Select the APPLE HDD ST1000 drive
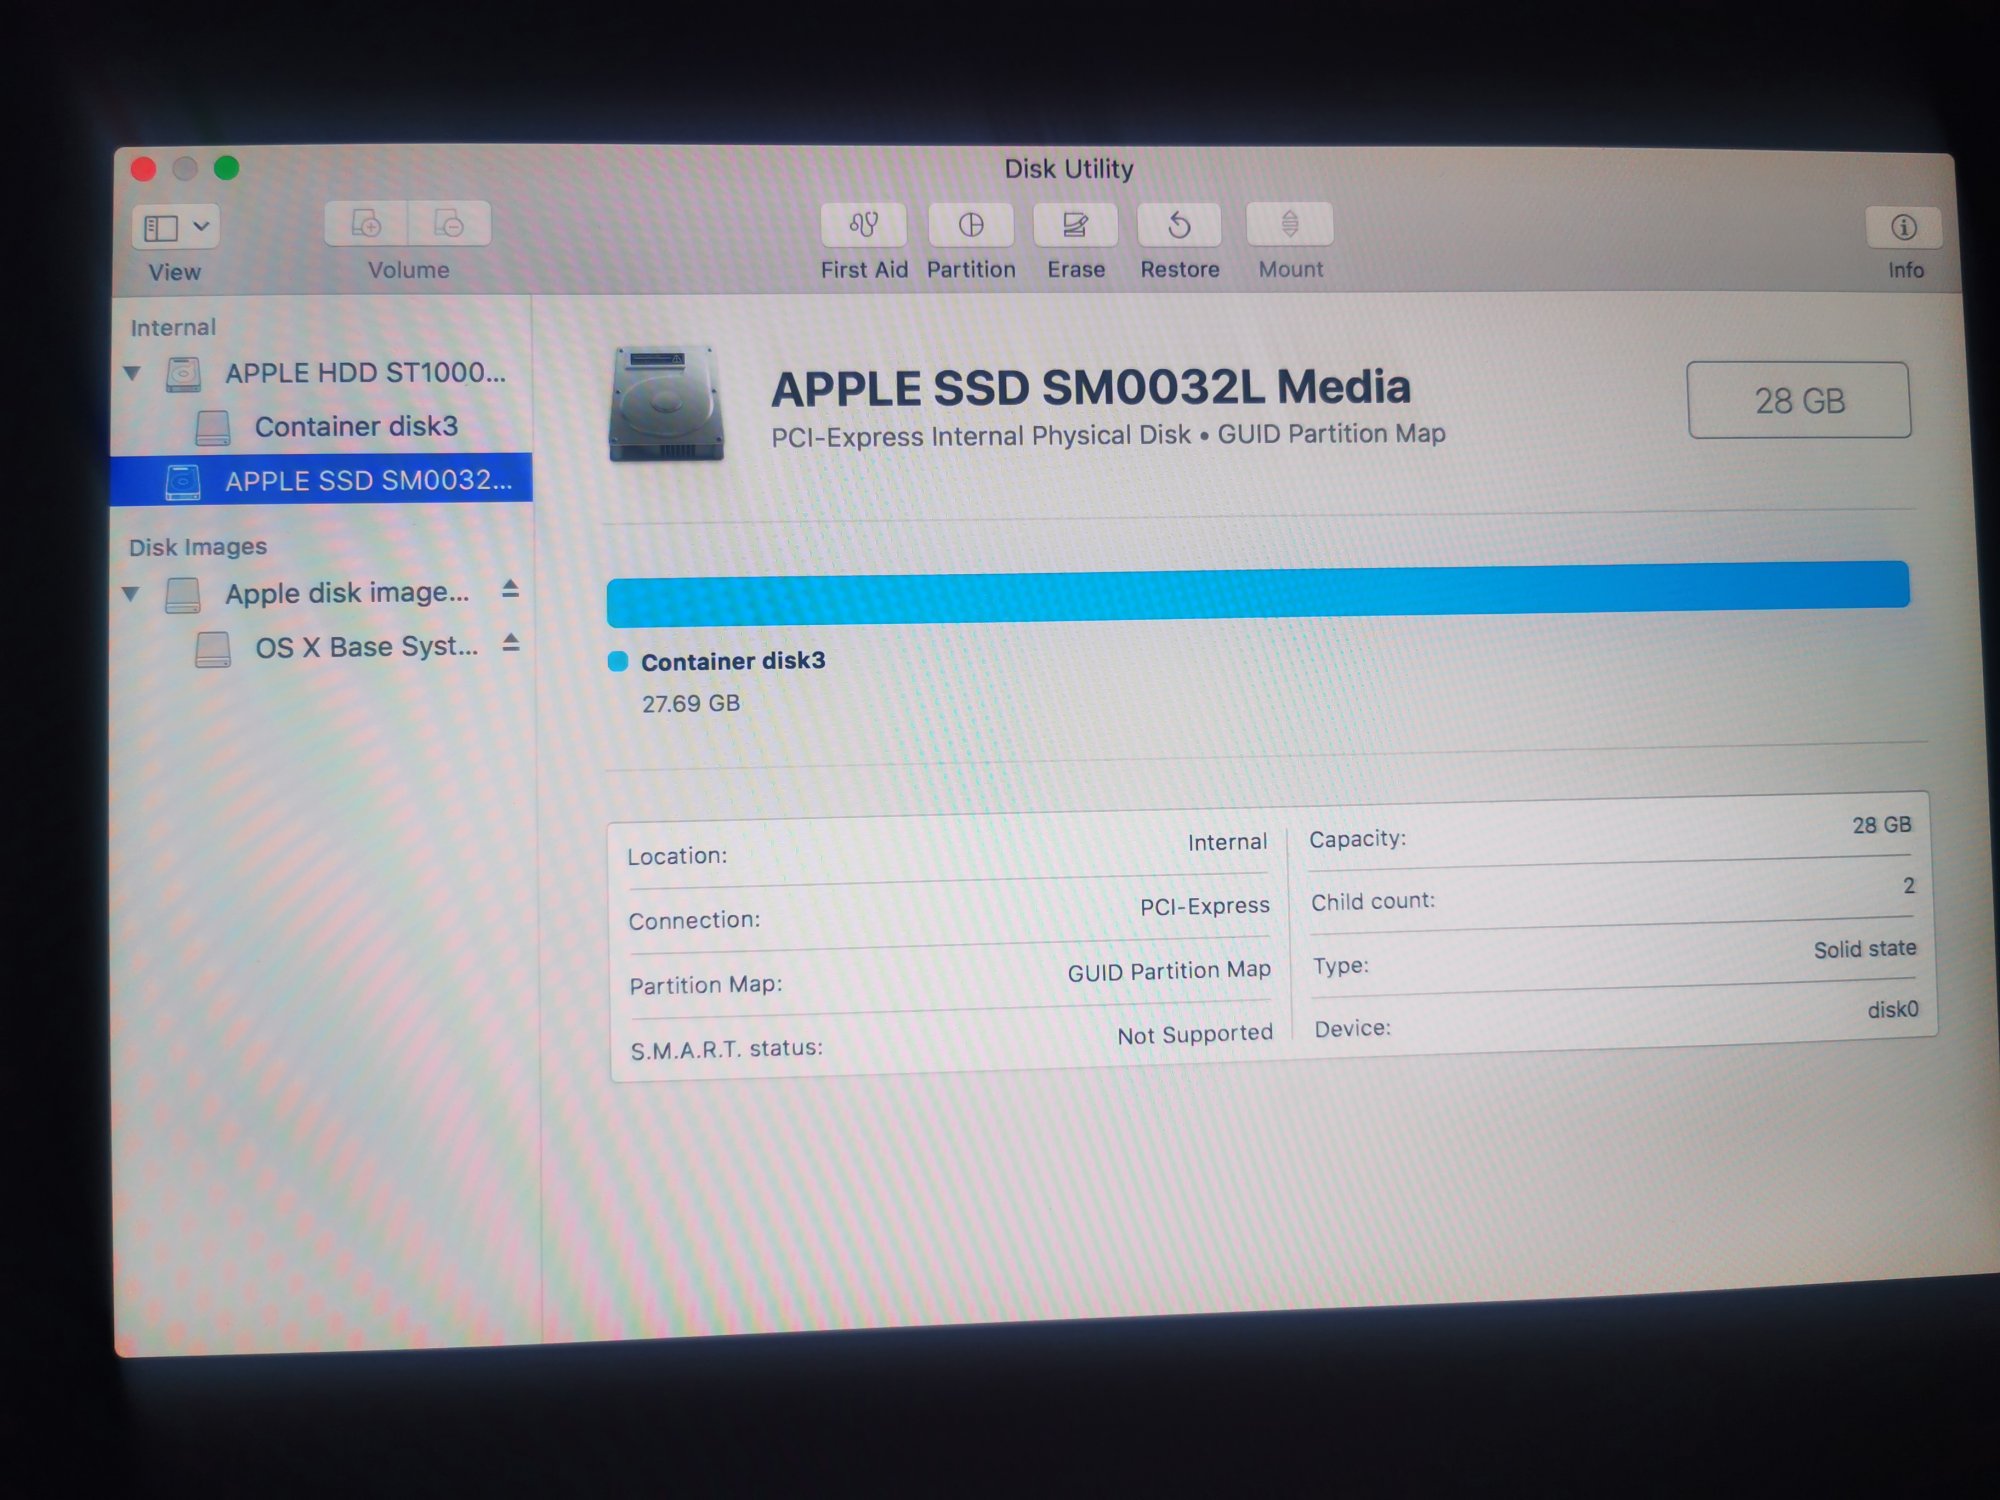Image resolution: width=2000 pixels, height=1500 pixels. point(364,373)
